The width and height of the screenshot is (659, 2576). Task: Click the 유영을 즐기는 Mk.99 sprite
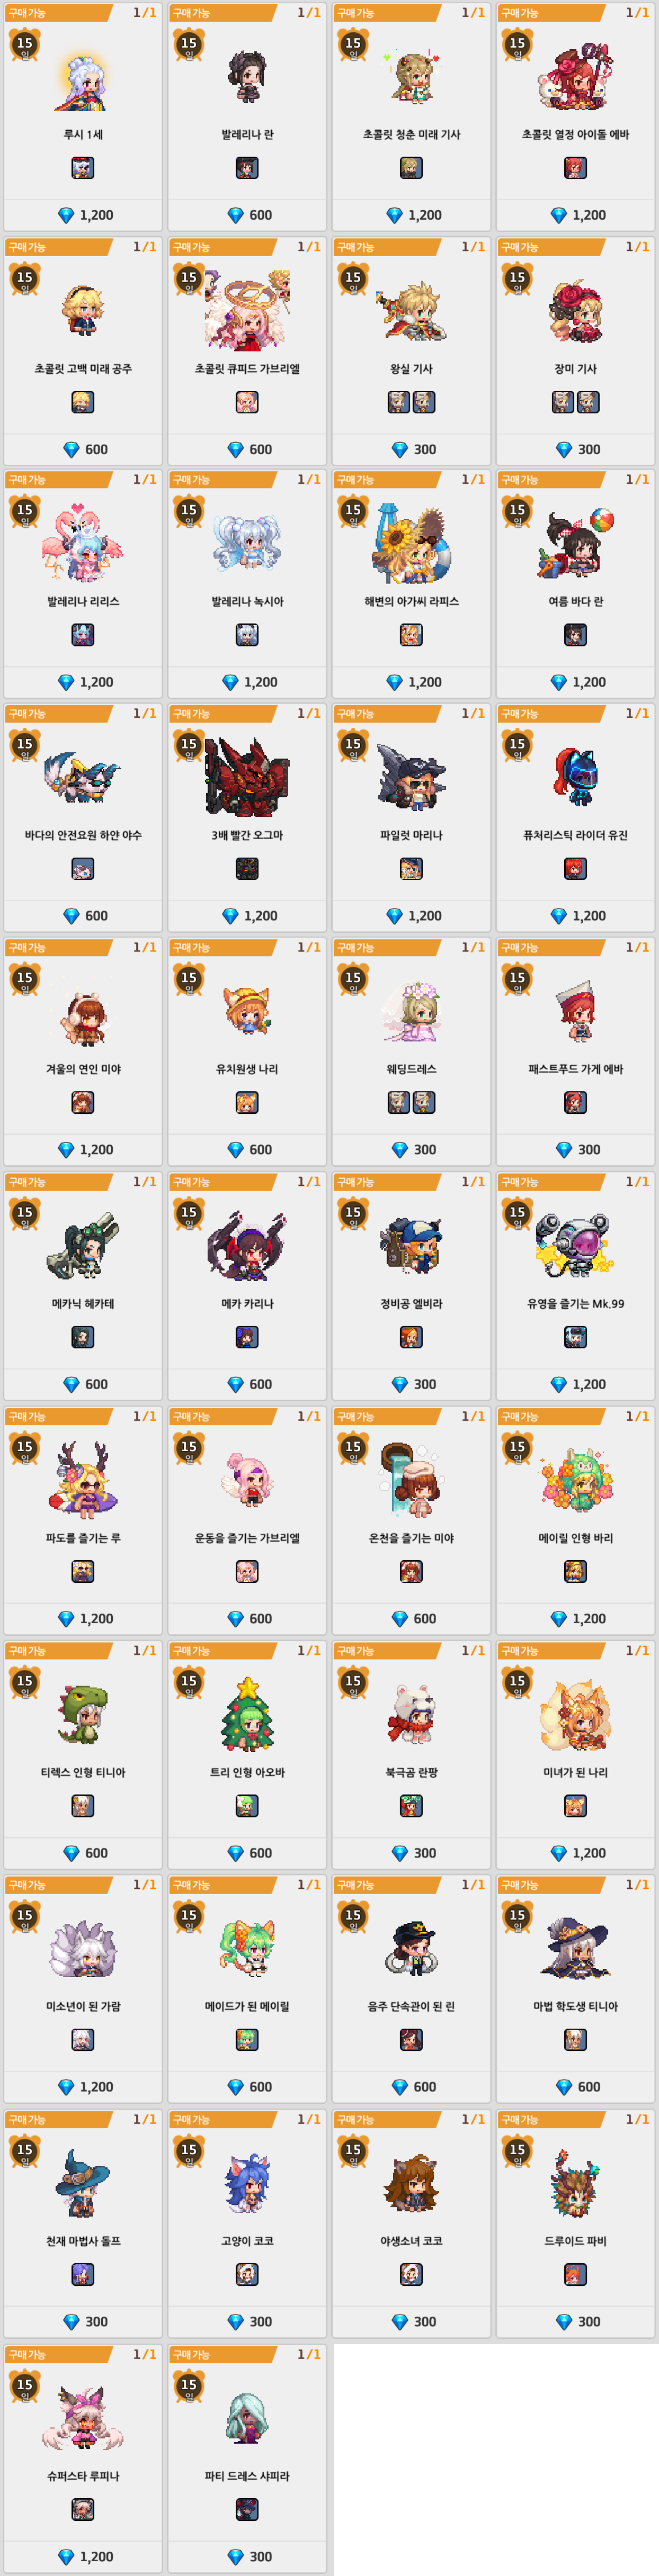pyautogui.click(x=575, y=1246)
